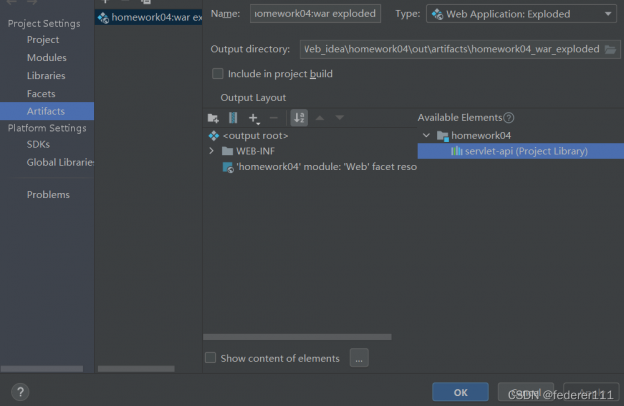Screen dimensions: 624x406
Task: Click the OK button
Action: pos(460,392)
